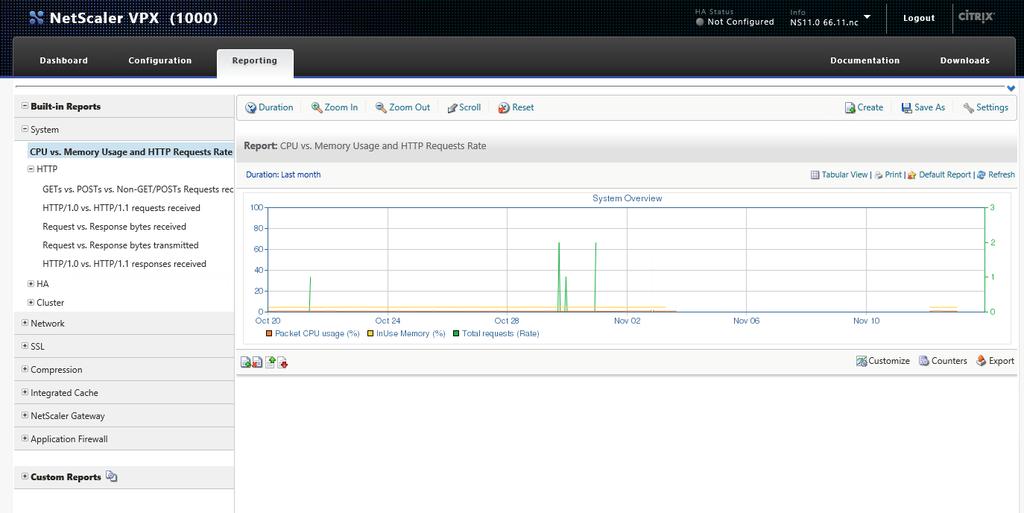Expand the Network reports group
This screenshot has width=1024, height=513.
[25, 323]
